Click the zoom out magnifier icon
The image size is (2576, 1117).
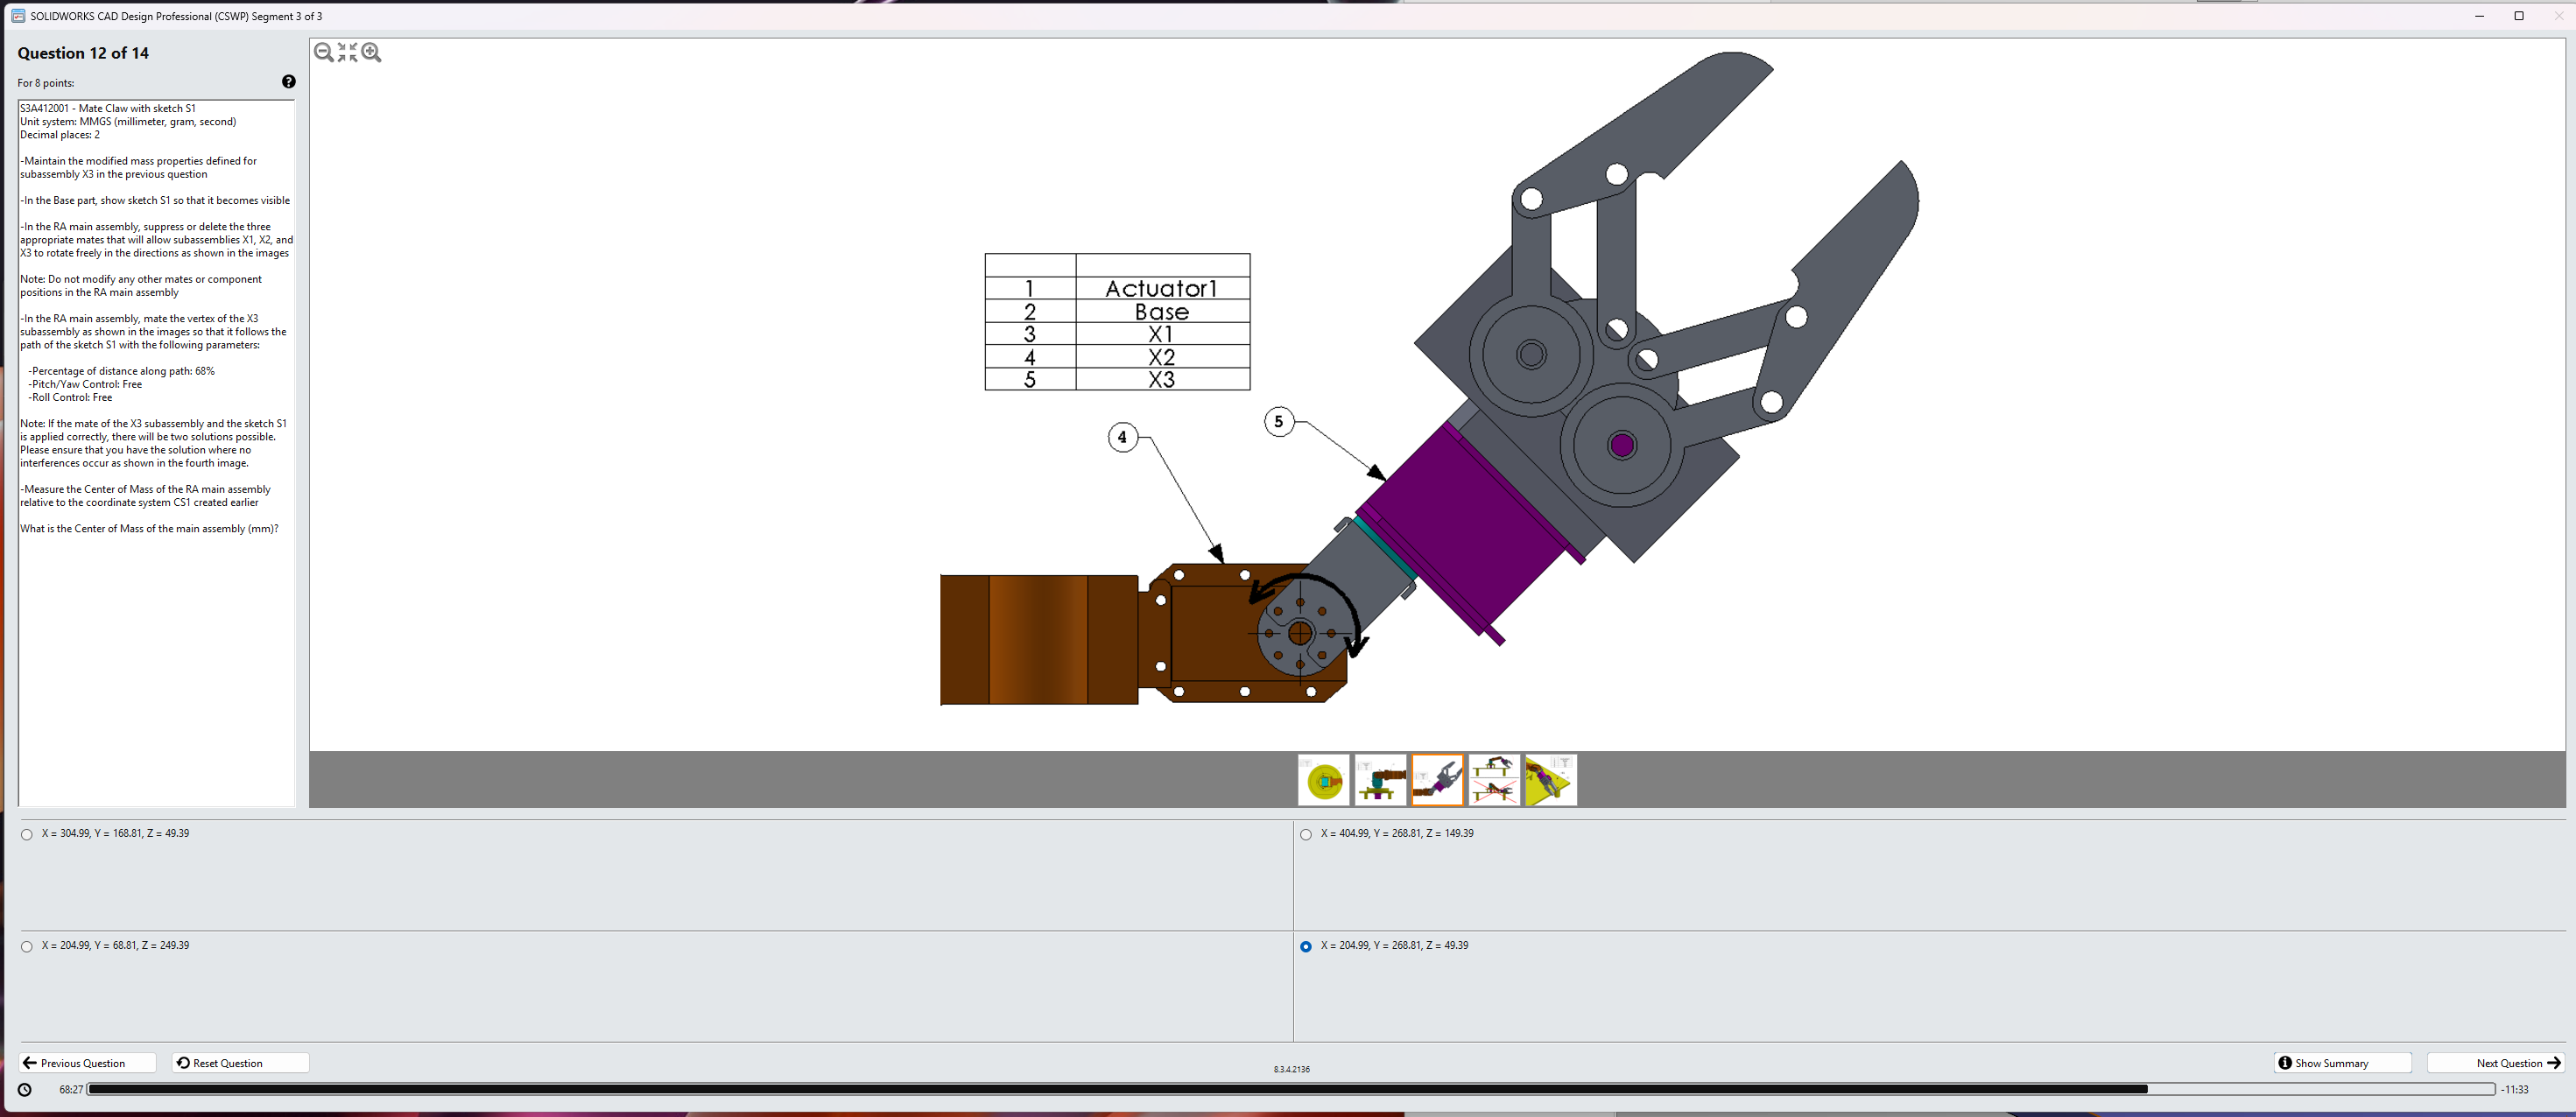point(323,52)
